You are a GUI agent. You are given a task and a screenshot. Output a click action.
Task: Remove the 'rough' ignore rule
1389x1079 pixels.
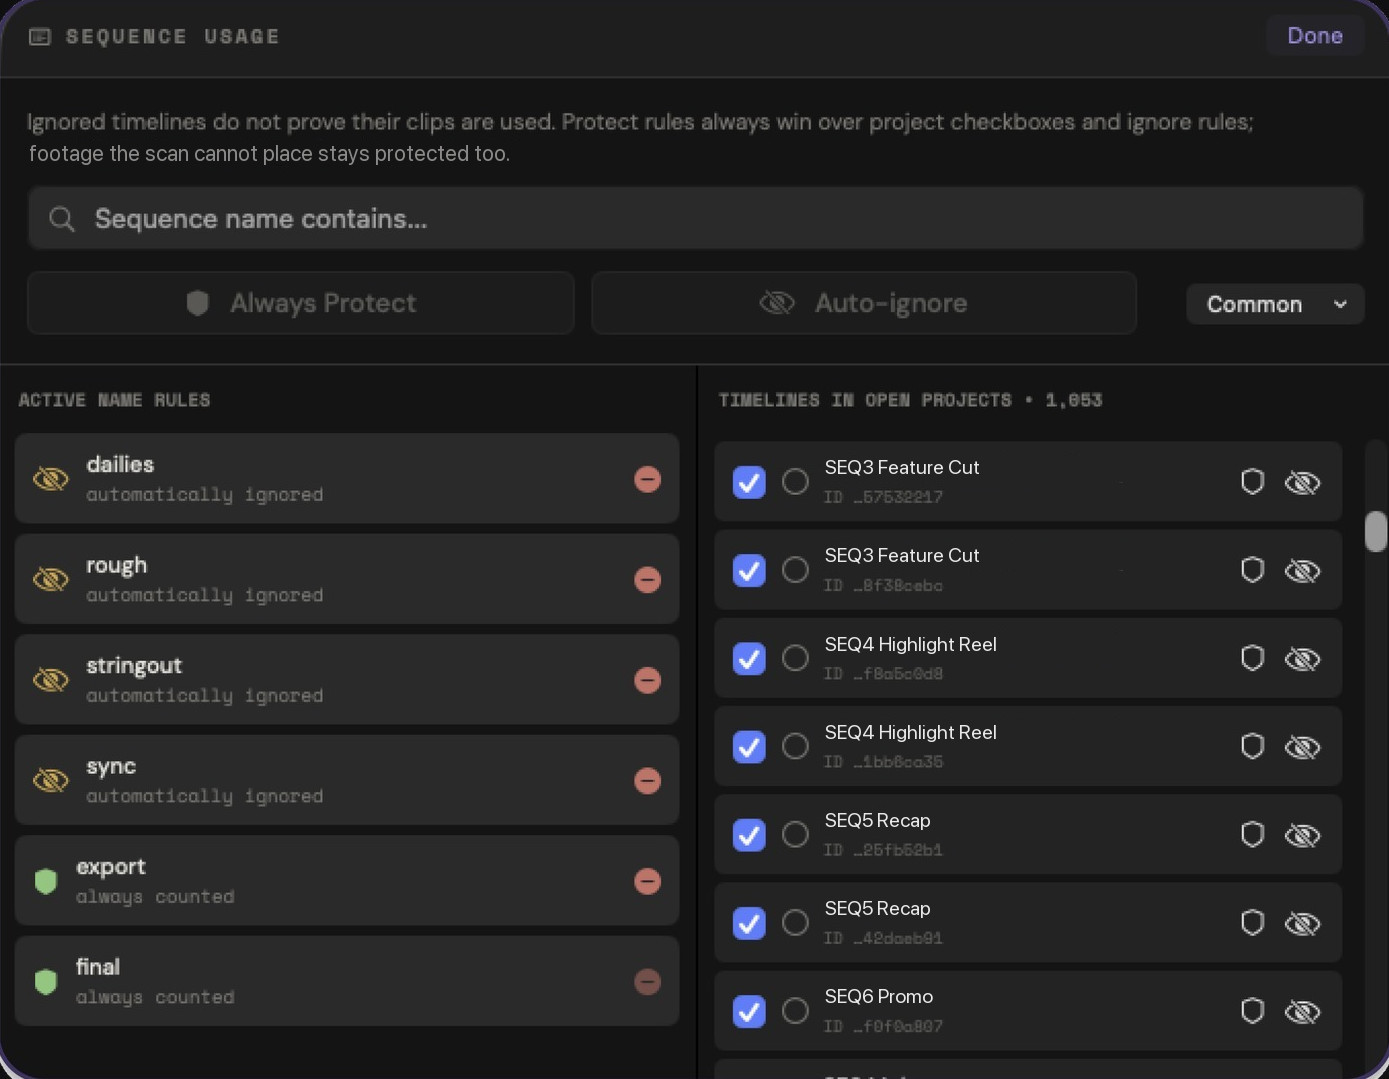coord(647,580)
